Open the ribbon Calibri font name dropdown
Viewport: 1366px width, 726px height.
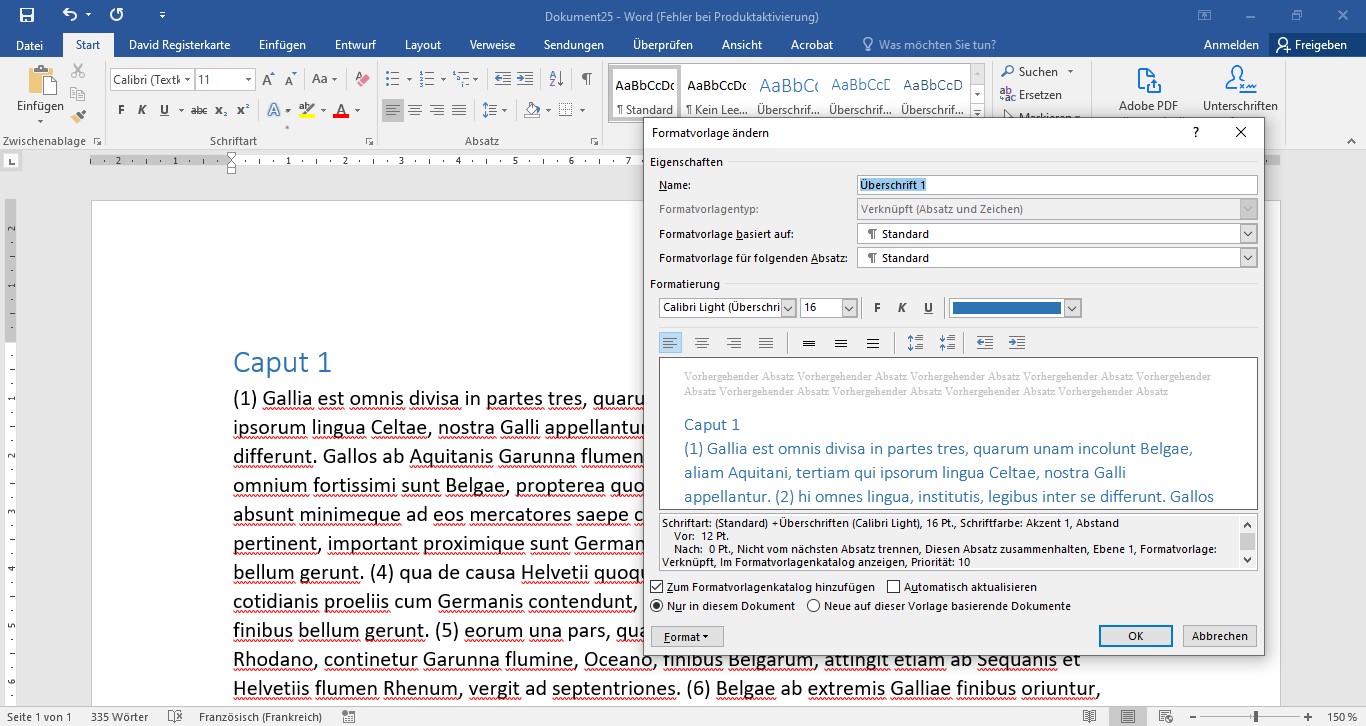pos(187,79)
